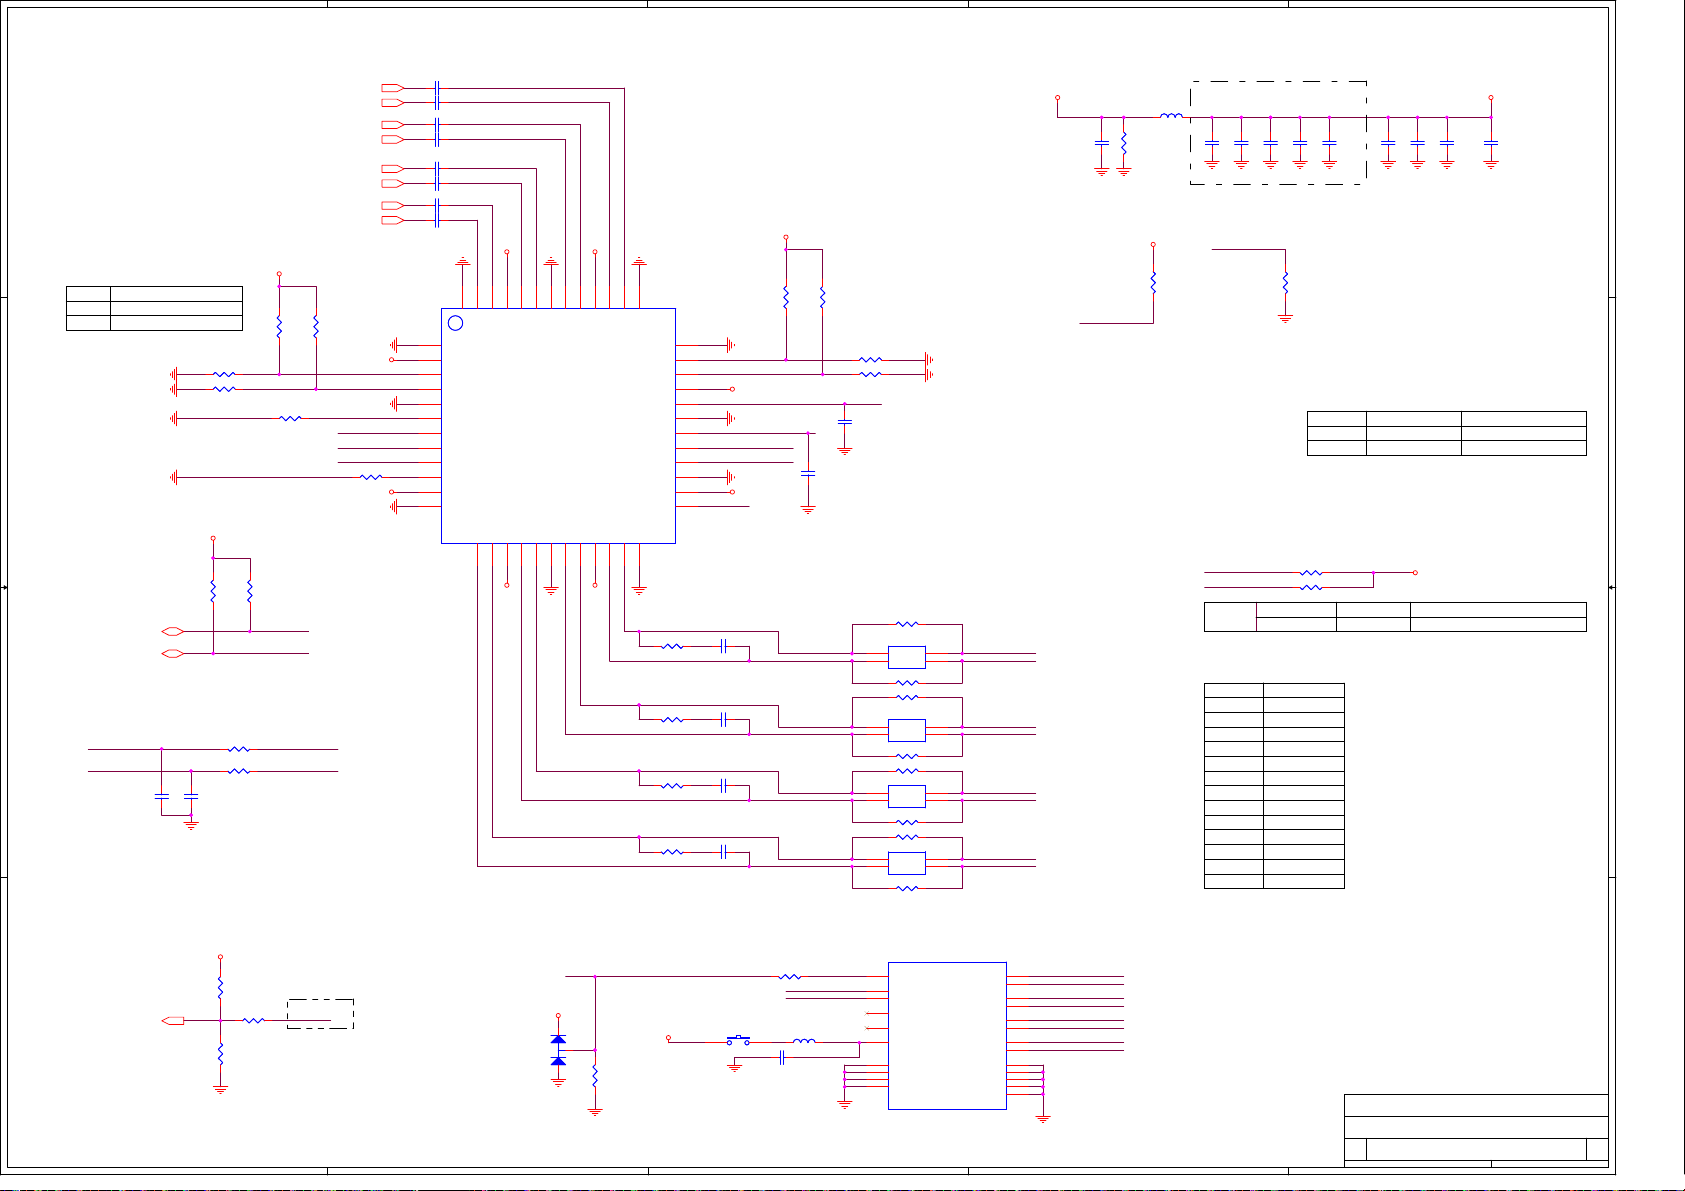Viewport: 1685px width, 1191px height.
Task: Select the series resistor leading into the dashed box
Action: 254,1021
